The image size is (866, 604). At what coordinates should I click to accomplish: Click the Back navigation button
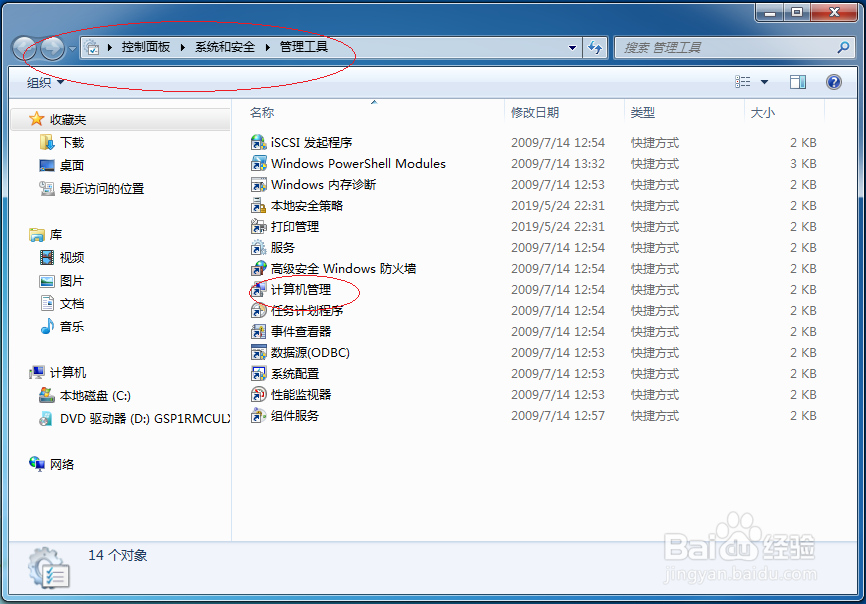coord(22,47)
